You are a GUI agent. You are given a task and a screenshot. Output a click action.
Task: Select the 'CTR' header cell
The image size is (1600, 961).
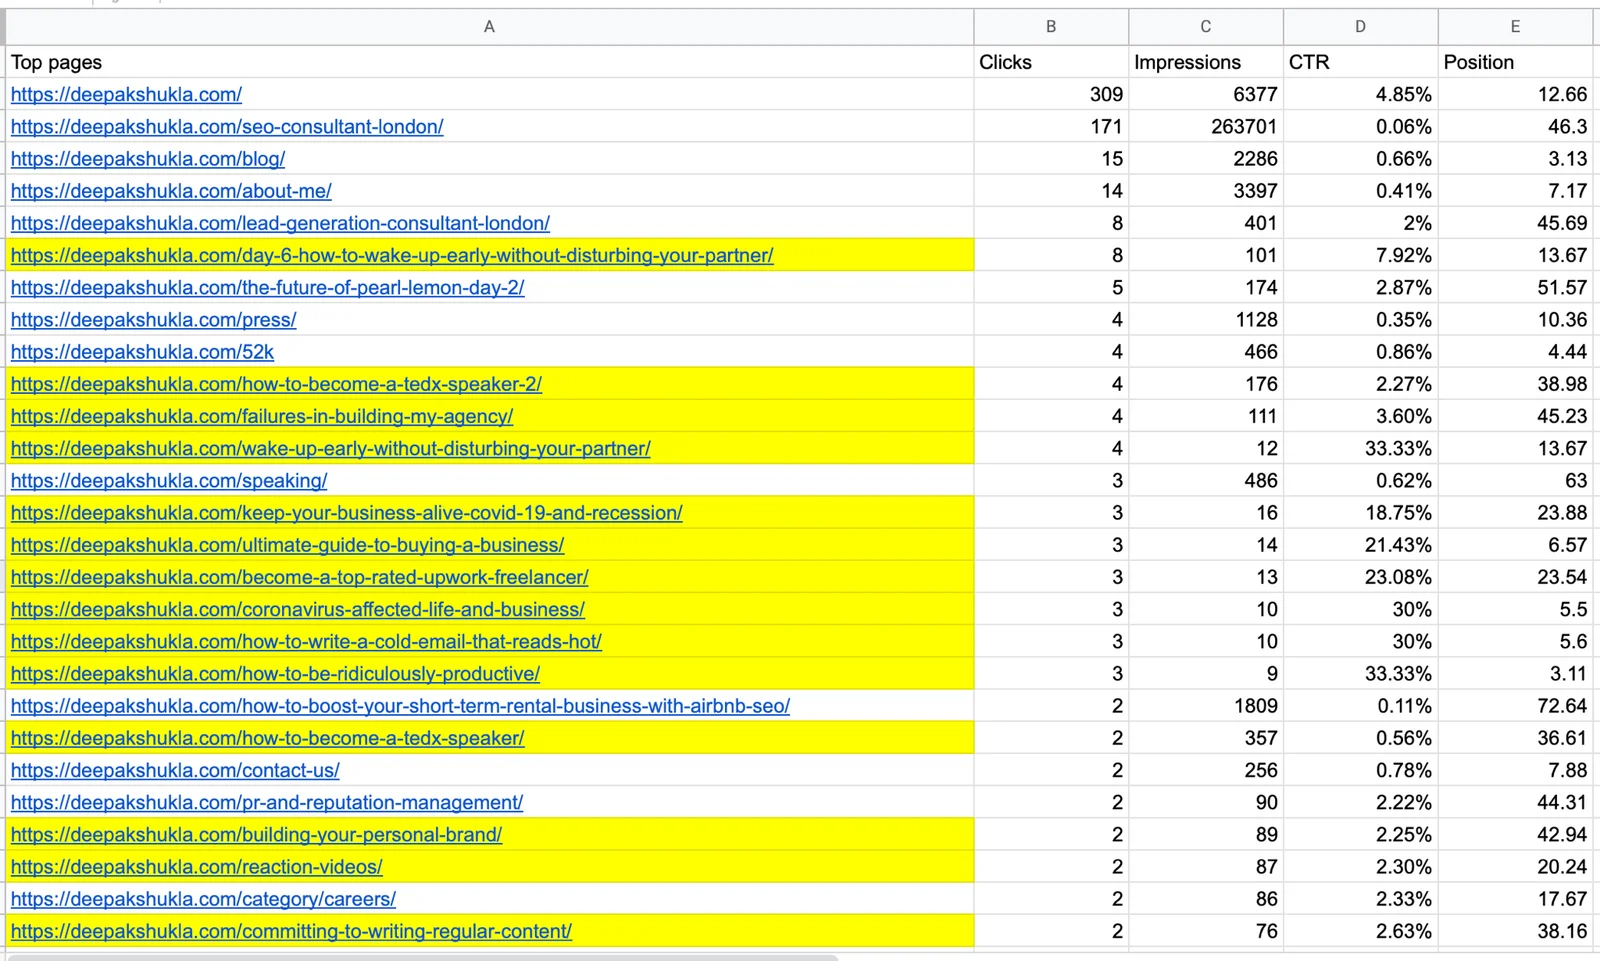[1360, 62]
